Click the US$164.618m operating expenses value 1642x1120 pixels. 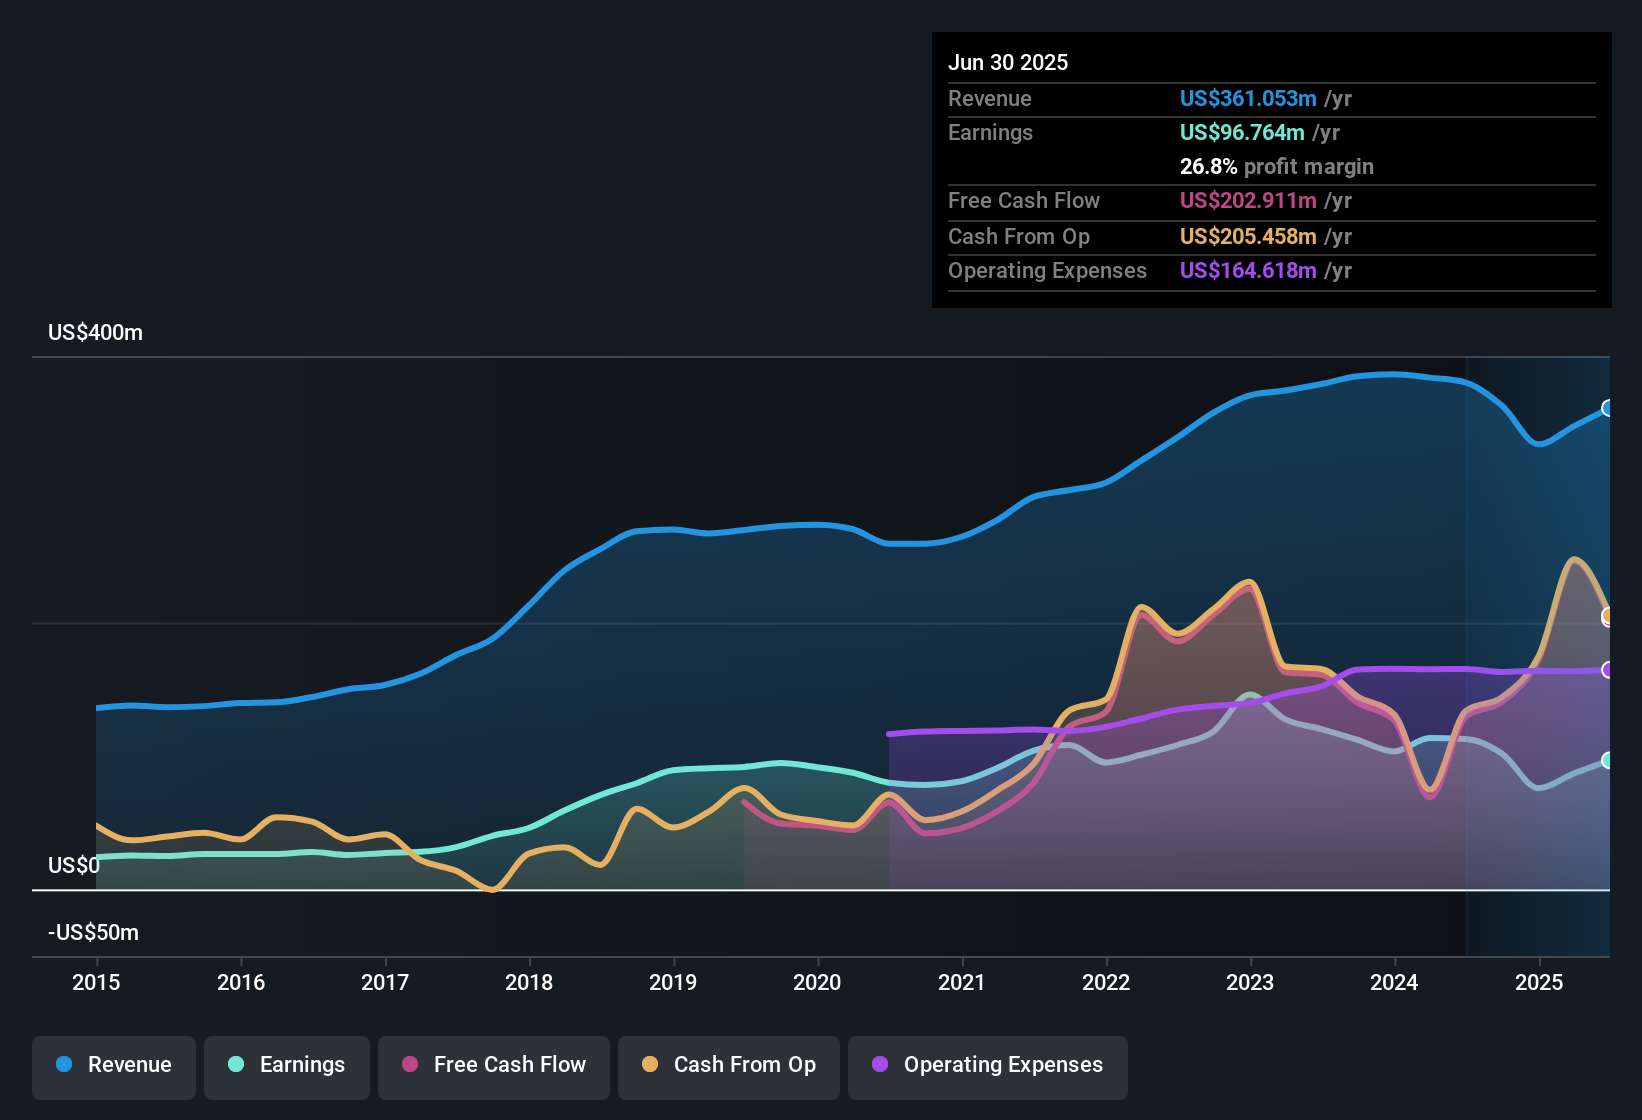[x=1248, y=271]
